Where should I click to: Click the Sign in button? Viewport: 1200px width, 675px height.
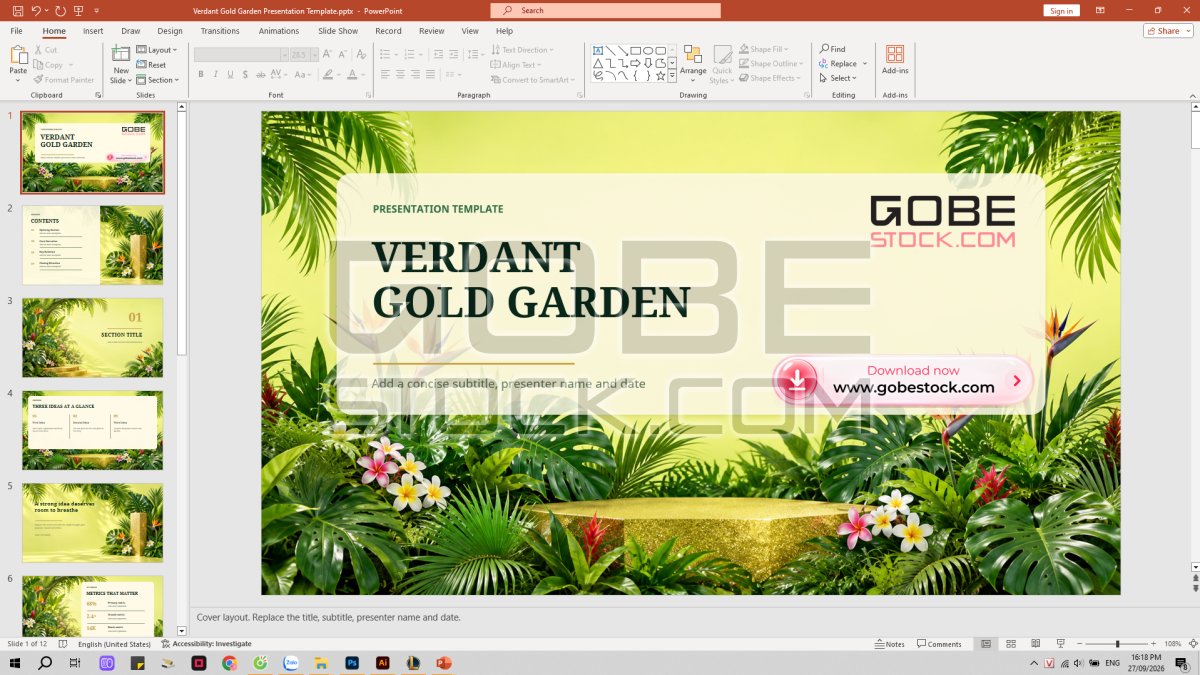pos(1061,10)
